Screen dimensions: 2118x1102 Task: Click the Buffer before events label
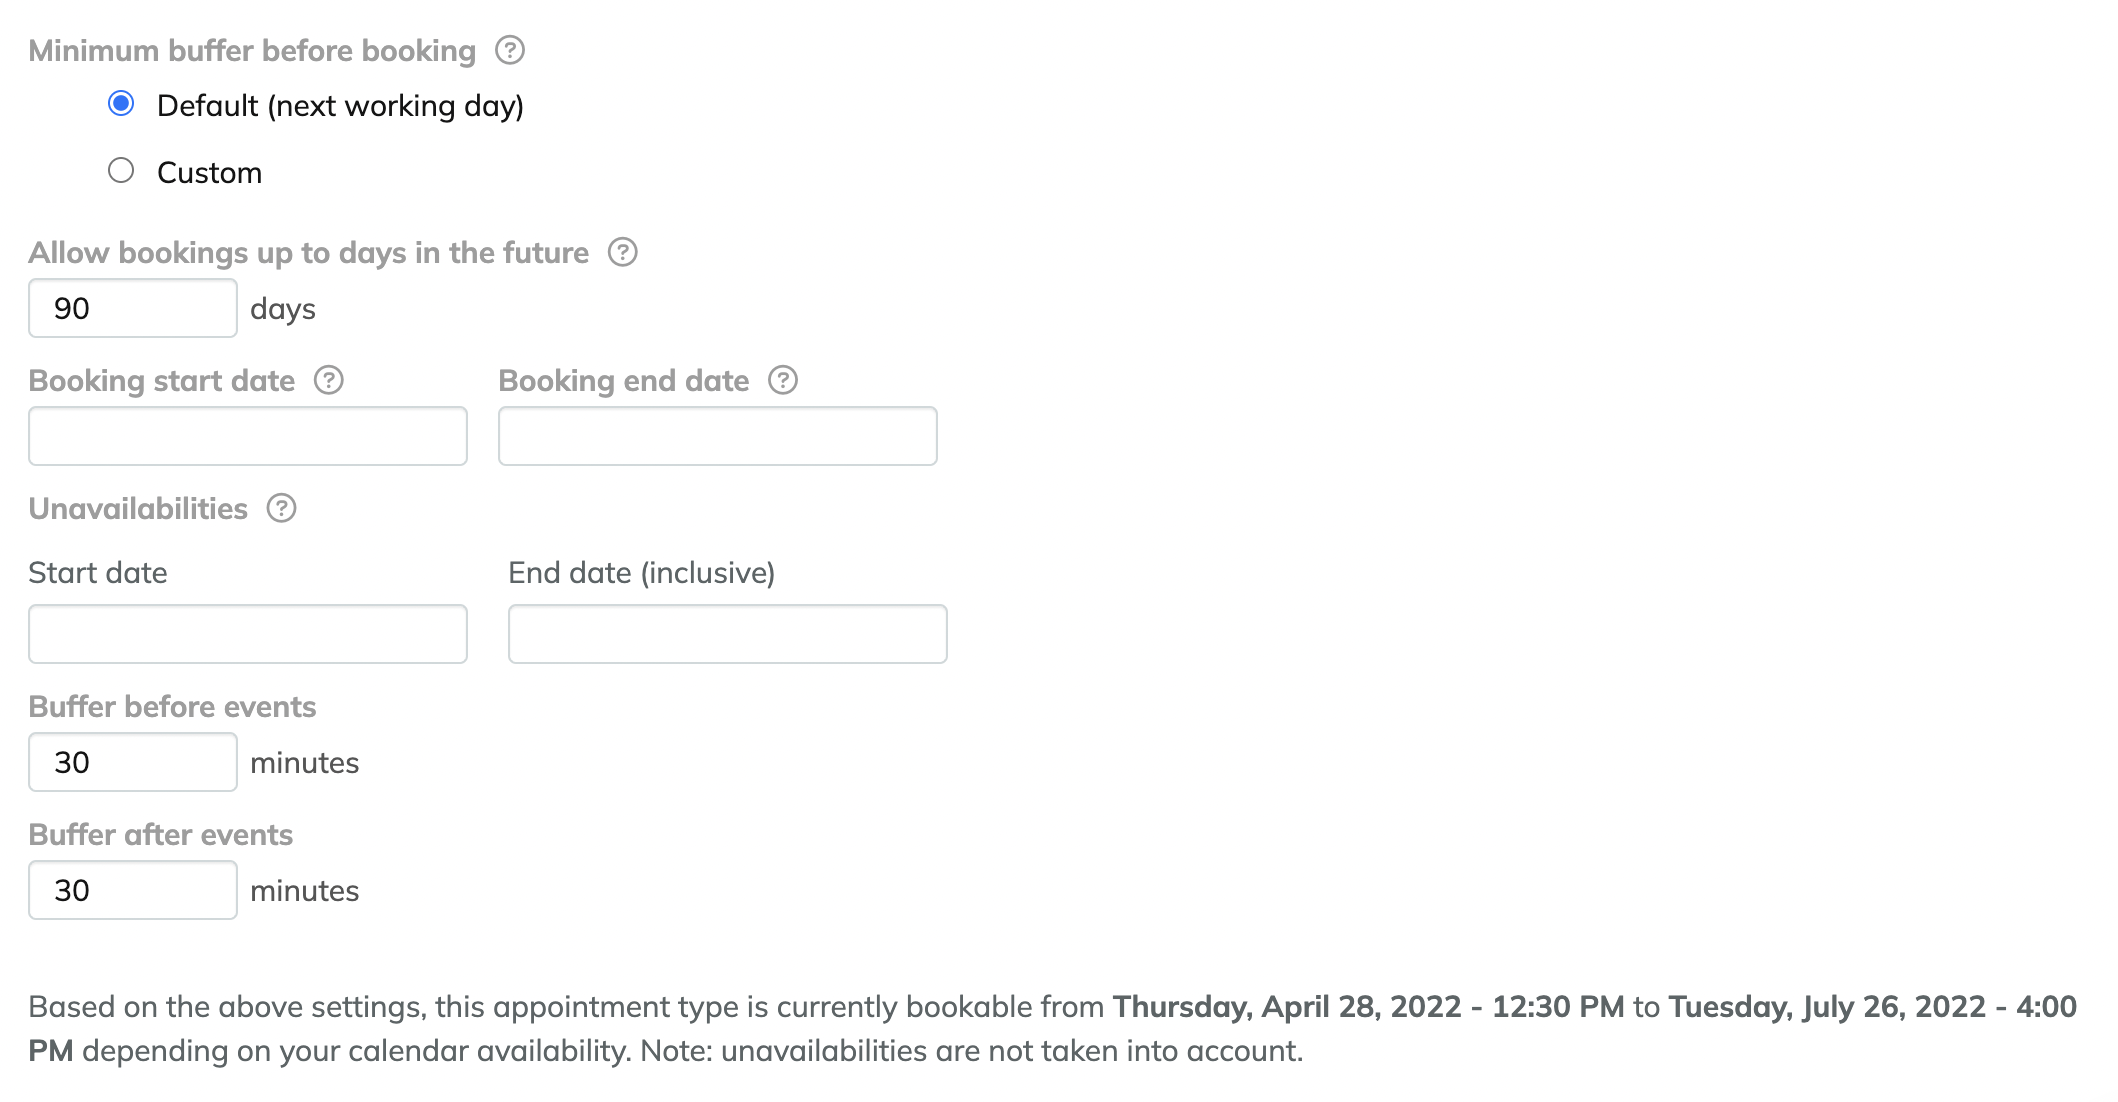pos(172,707)
